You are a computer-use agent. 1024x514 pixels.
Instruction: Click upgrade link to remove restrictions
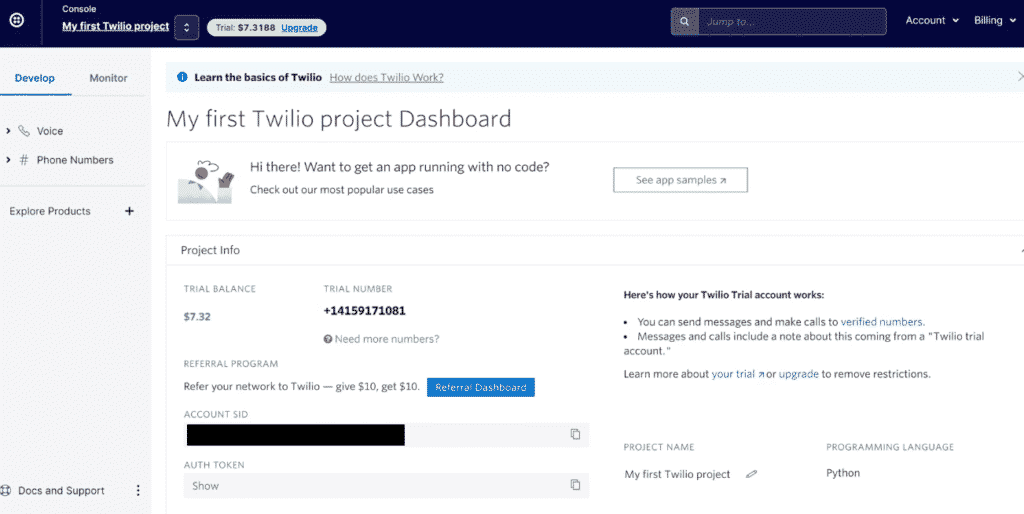pos(799,374)
